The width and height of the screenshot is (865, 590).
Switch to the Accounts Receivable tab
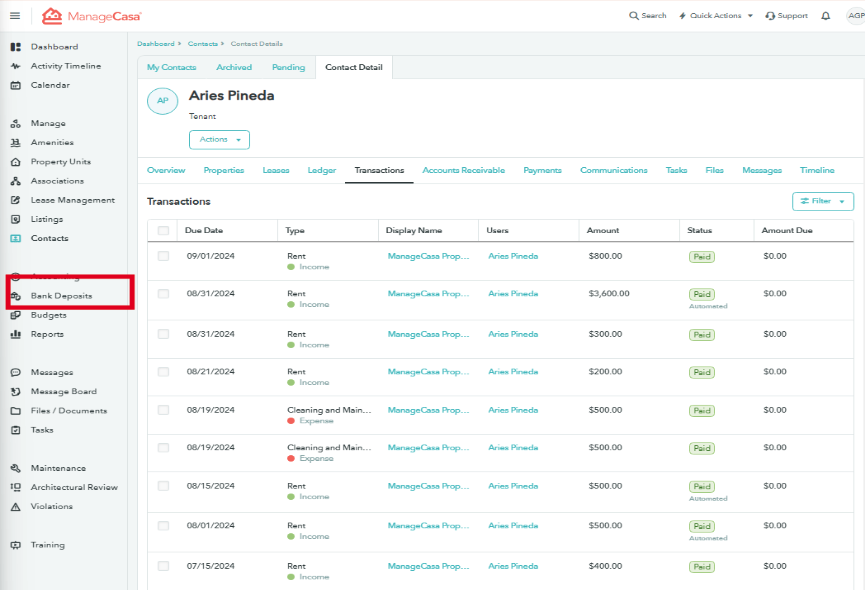[463, 170]
